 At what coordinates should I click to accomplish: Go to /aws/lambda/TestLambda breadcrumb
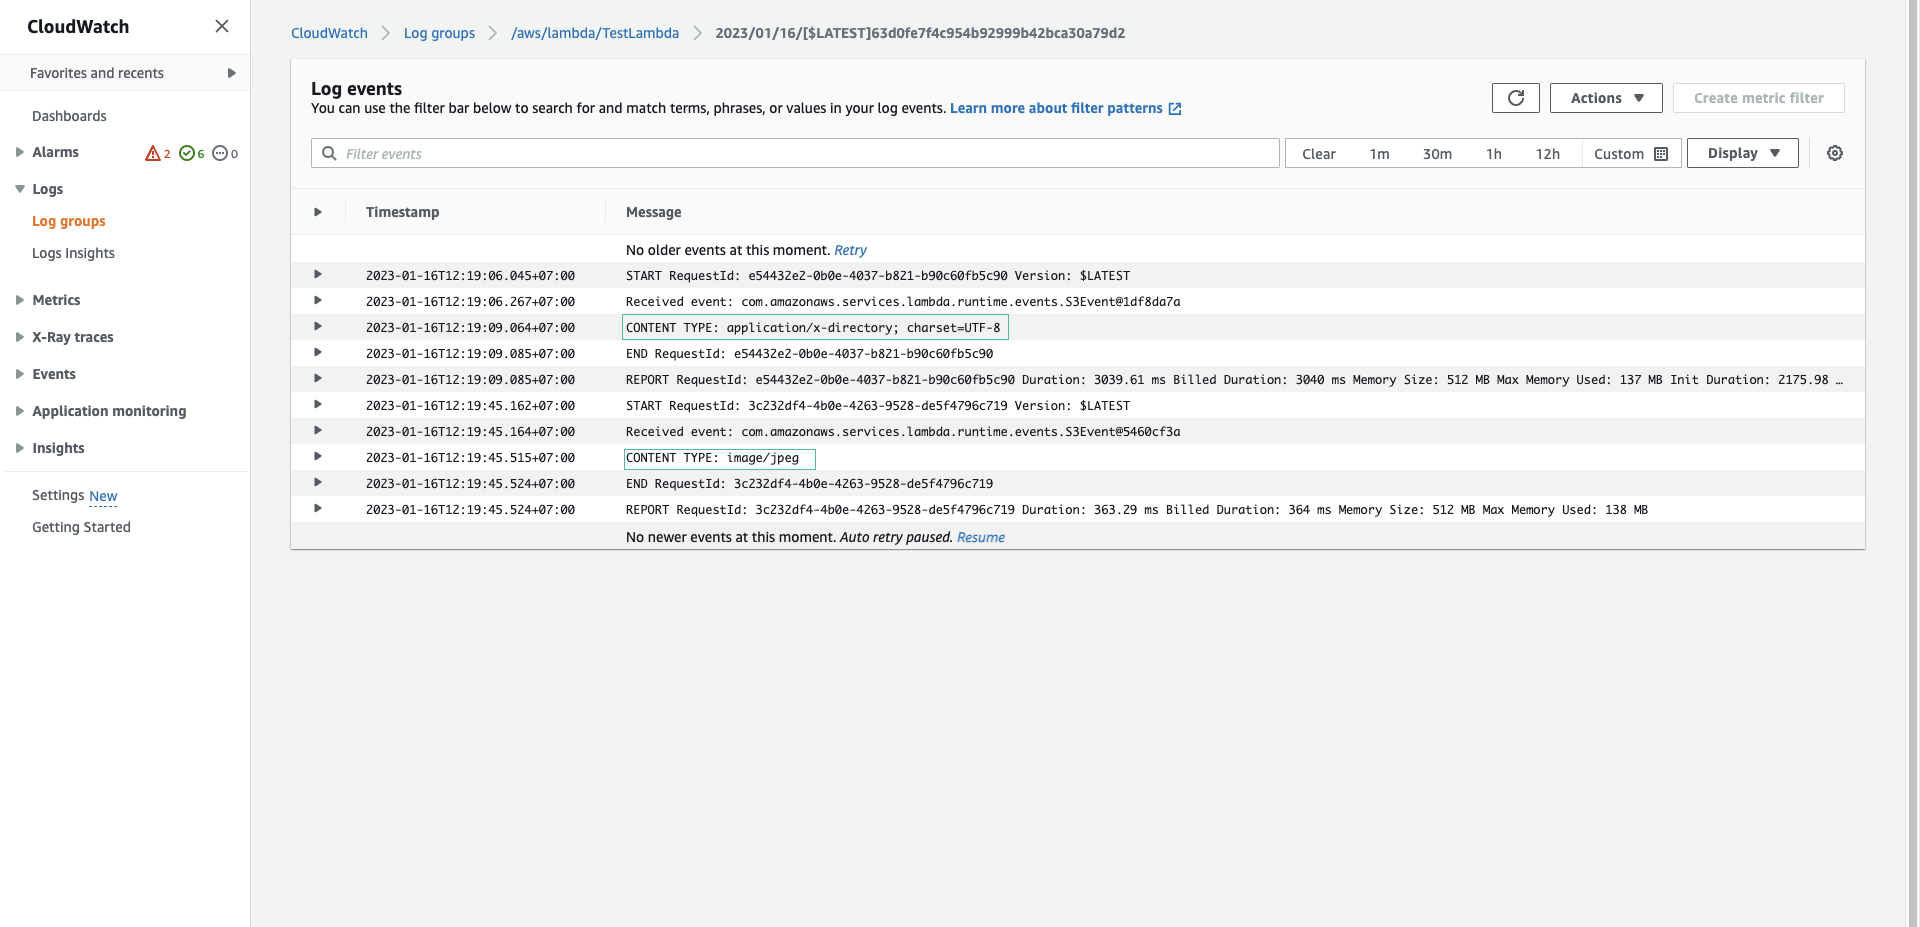pos(595,33)
